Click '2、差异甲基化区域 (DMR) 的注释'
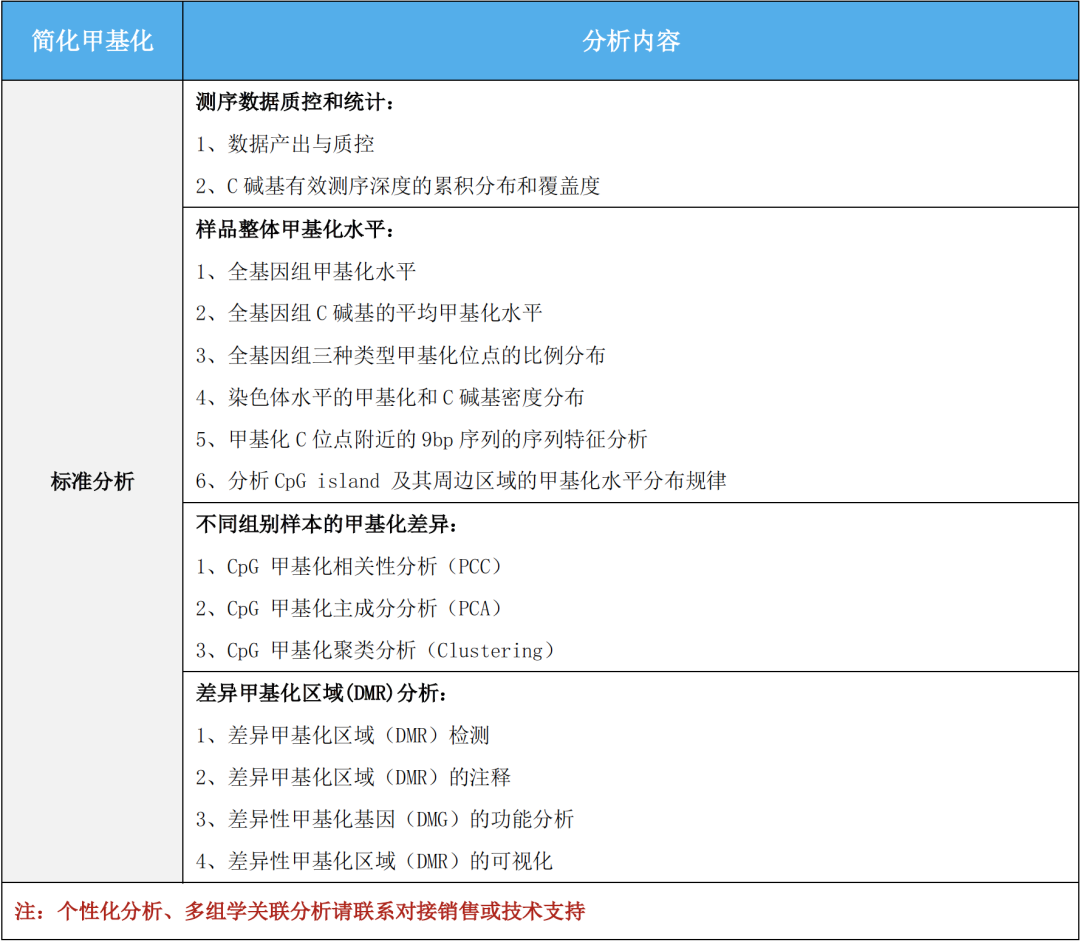Image resolution: width=1080 pixels, height=942 pixels. coord(353,777)
